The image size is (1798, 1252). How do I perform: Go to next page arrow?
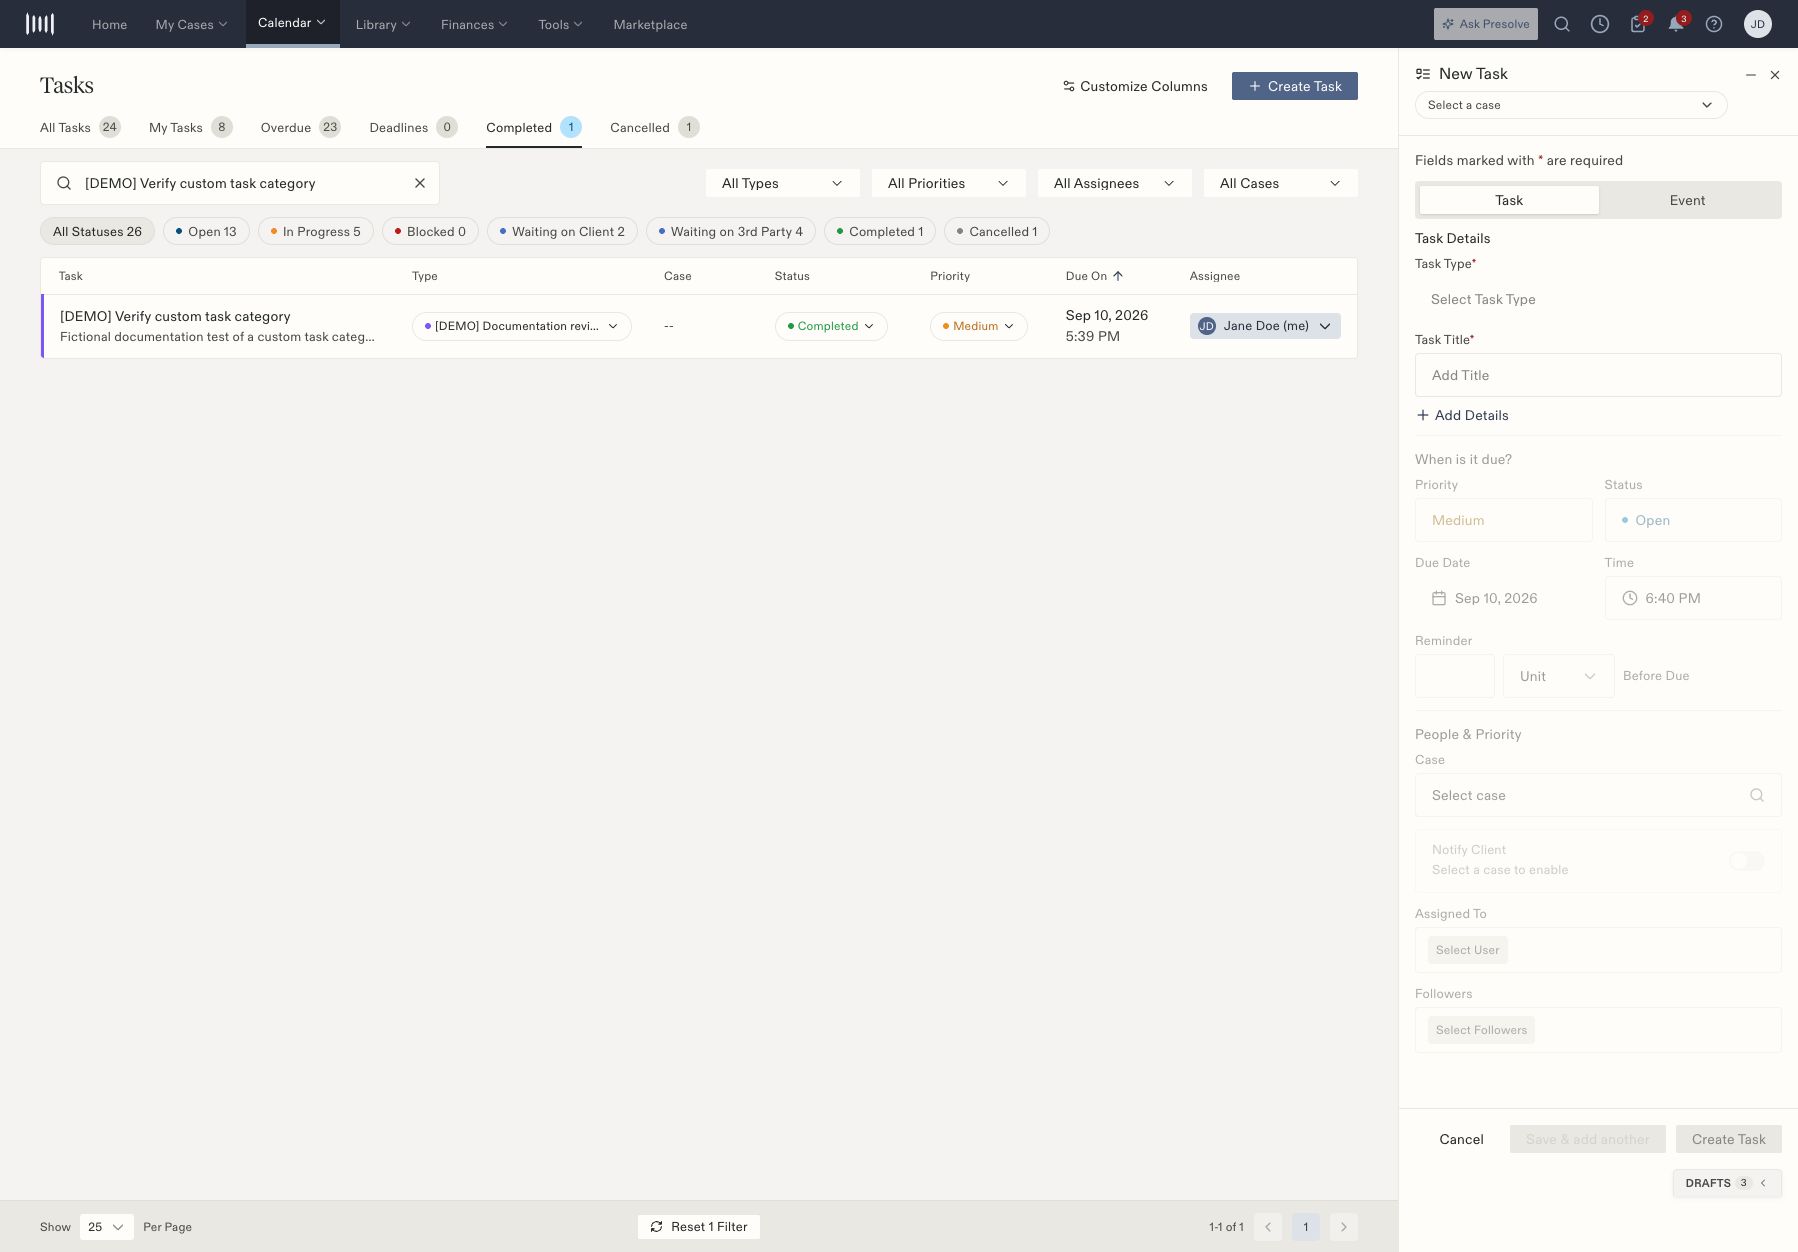tap(1344, 1227)
